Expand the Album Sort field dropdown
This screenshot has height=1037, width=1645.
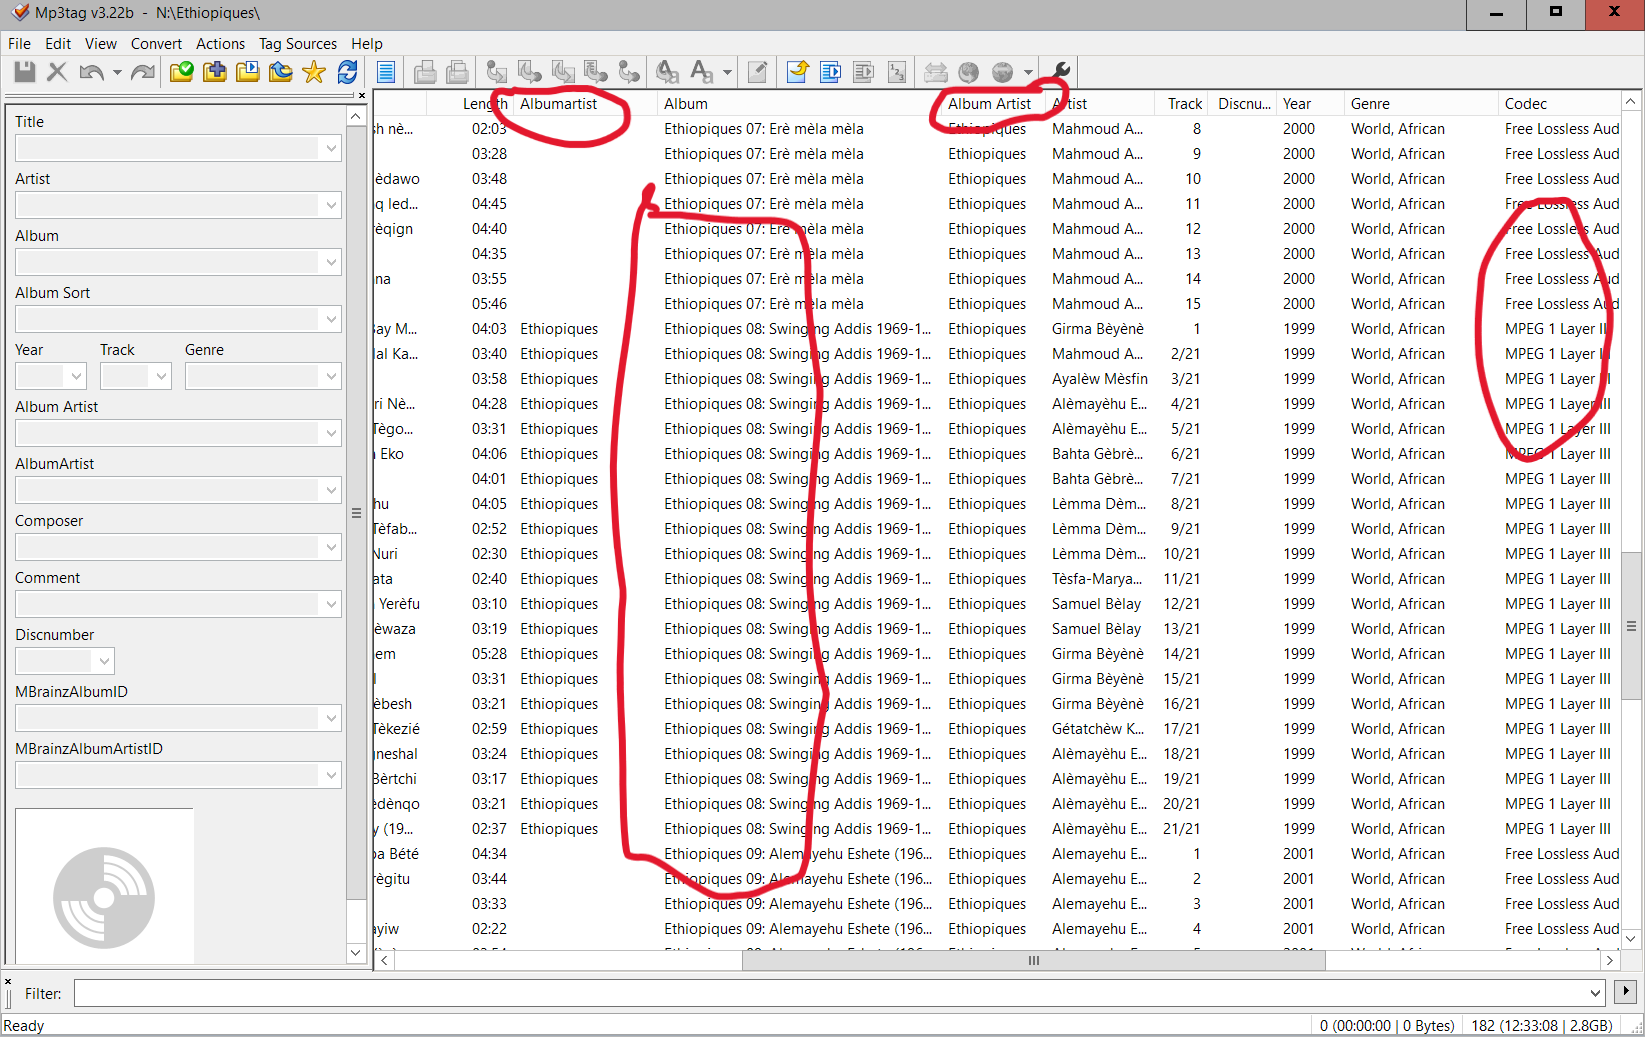coord(331,319)
